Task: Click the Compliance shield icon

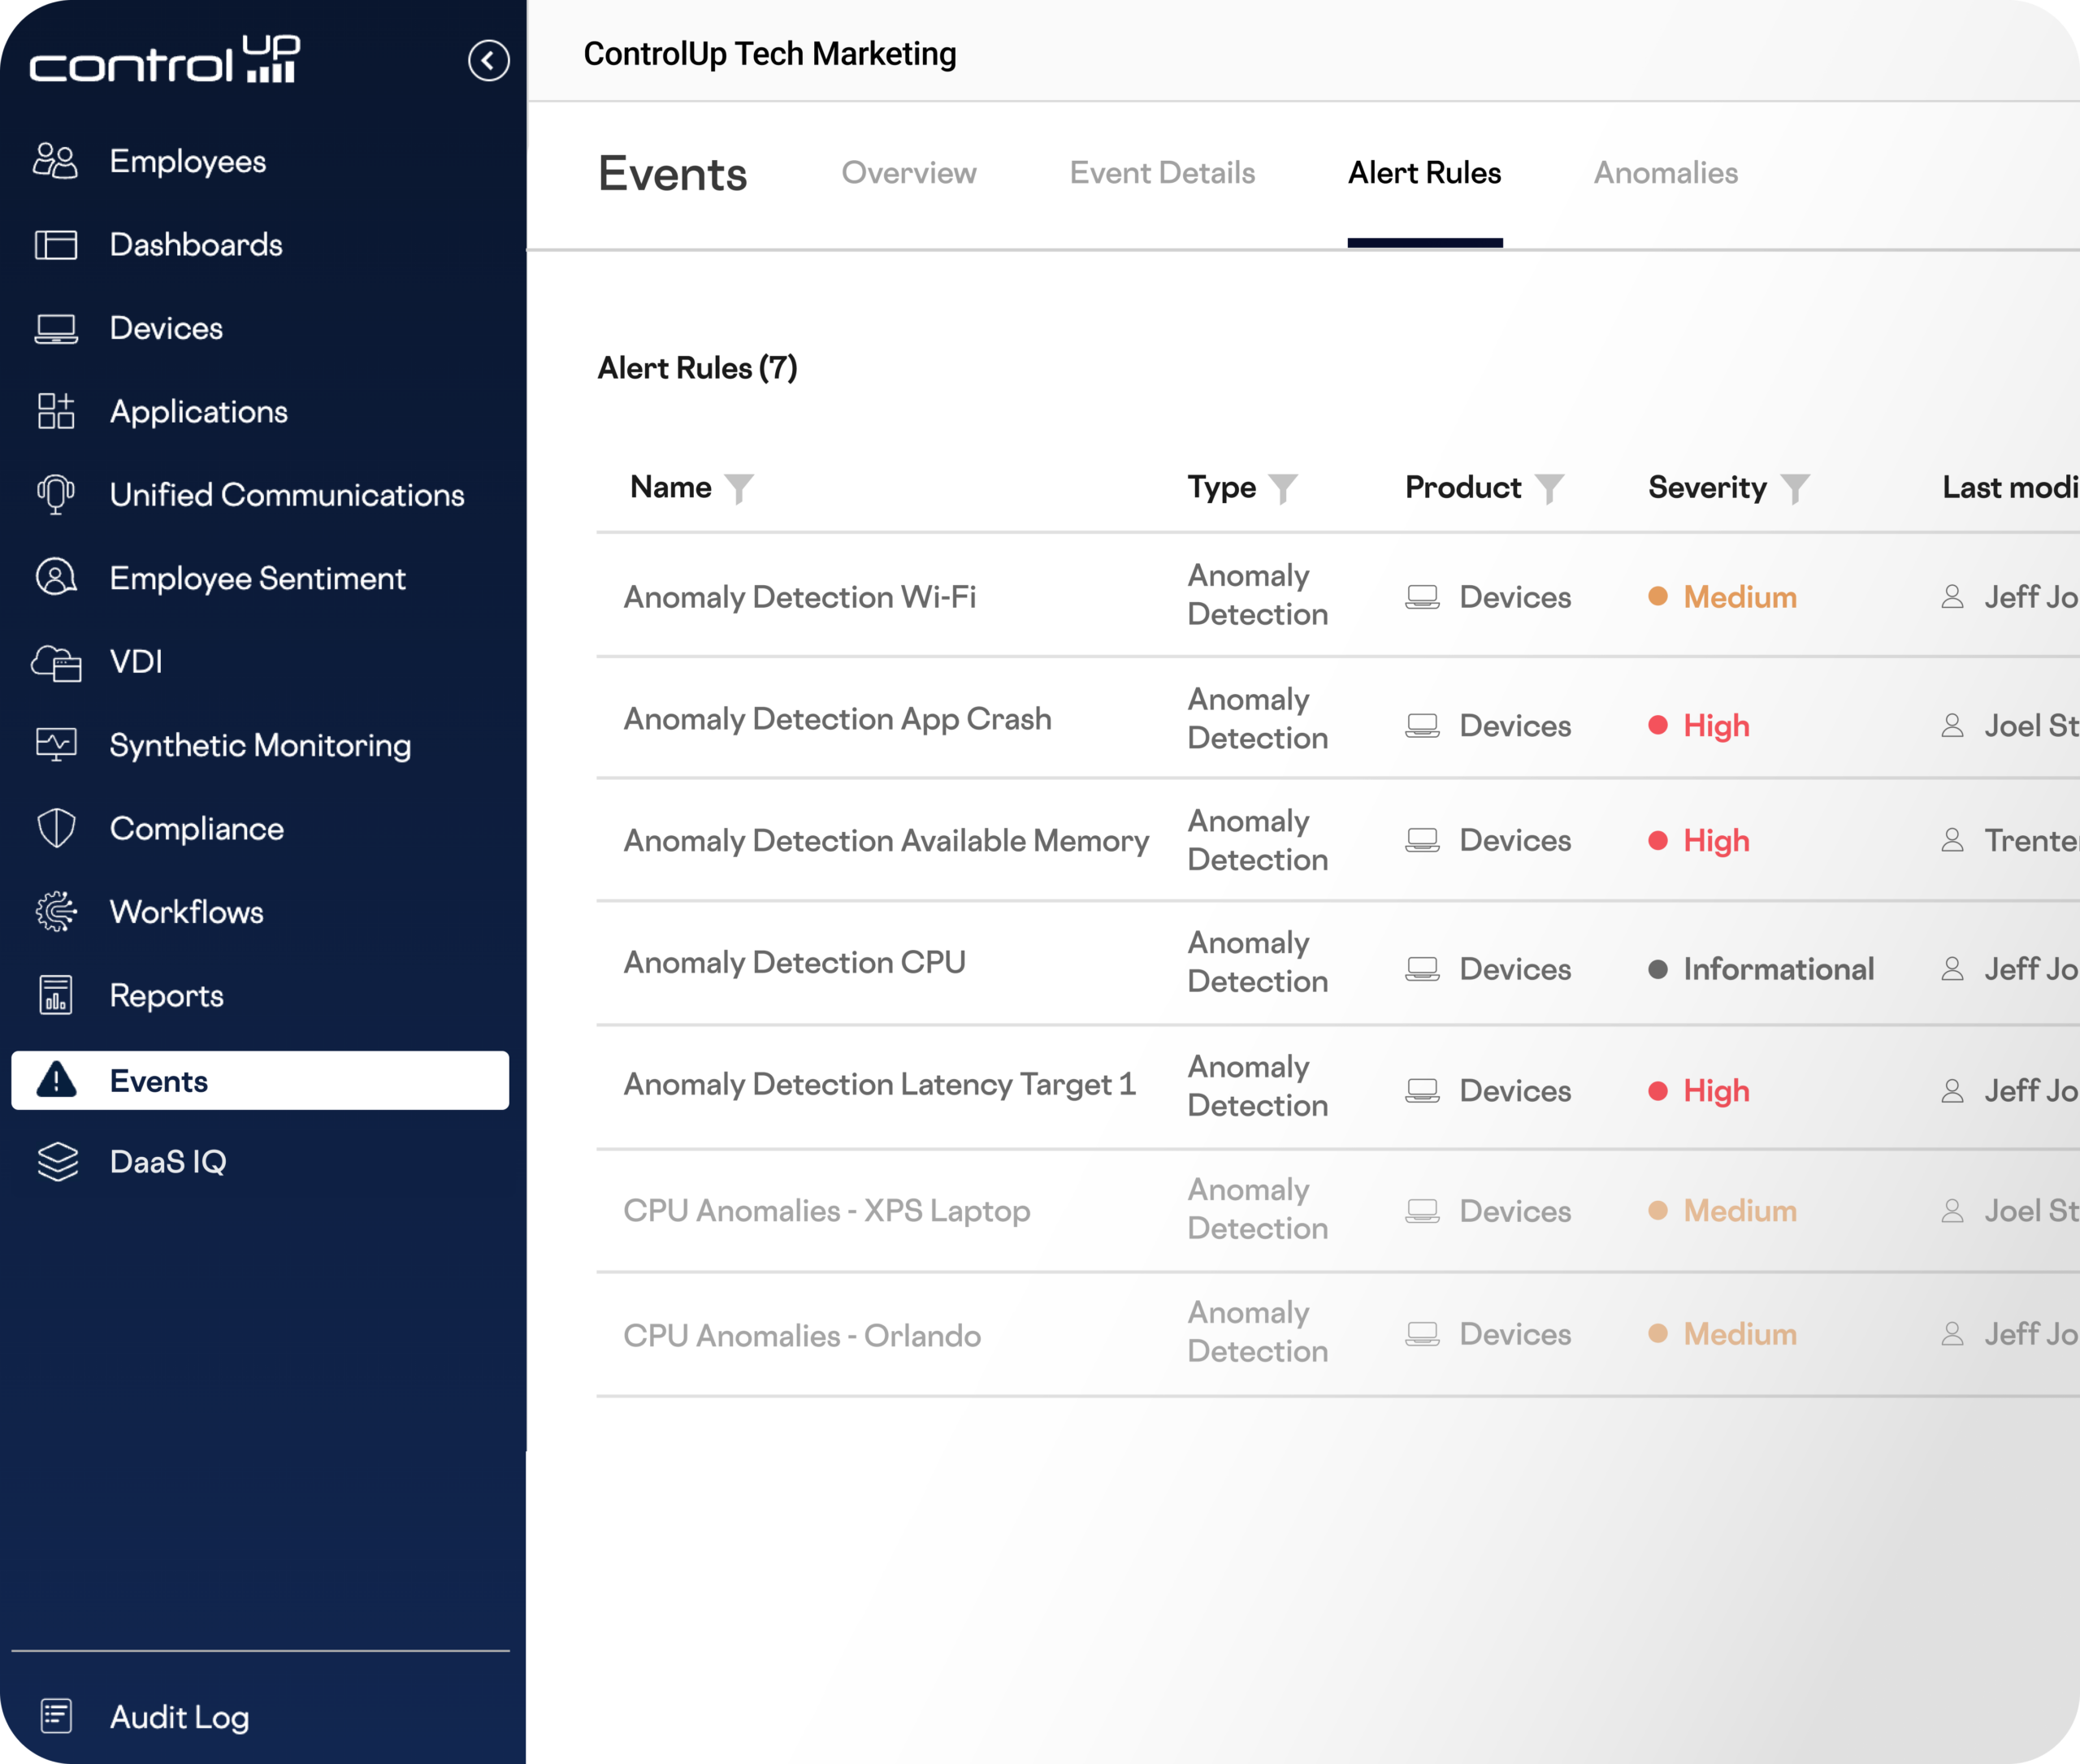Action: coord(56,828)
